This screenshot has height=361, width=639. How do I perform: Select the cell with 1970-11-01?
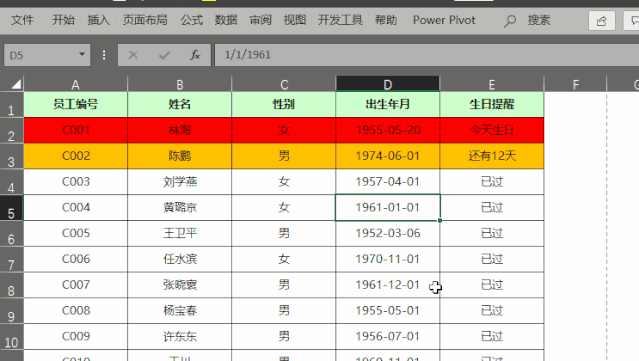coord(388,259)
